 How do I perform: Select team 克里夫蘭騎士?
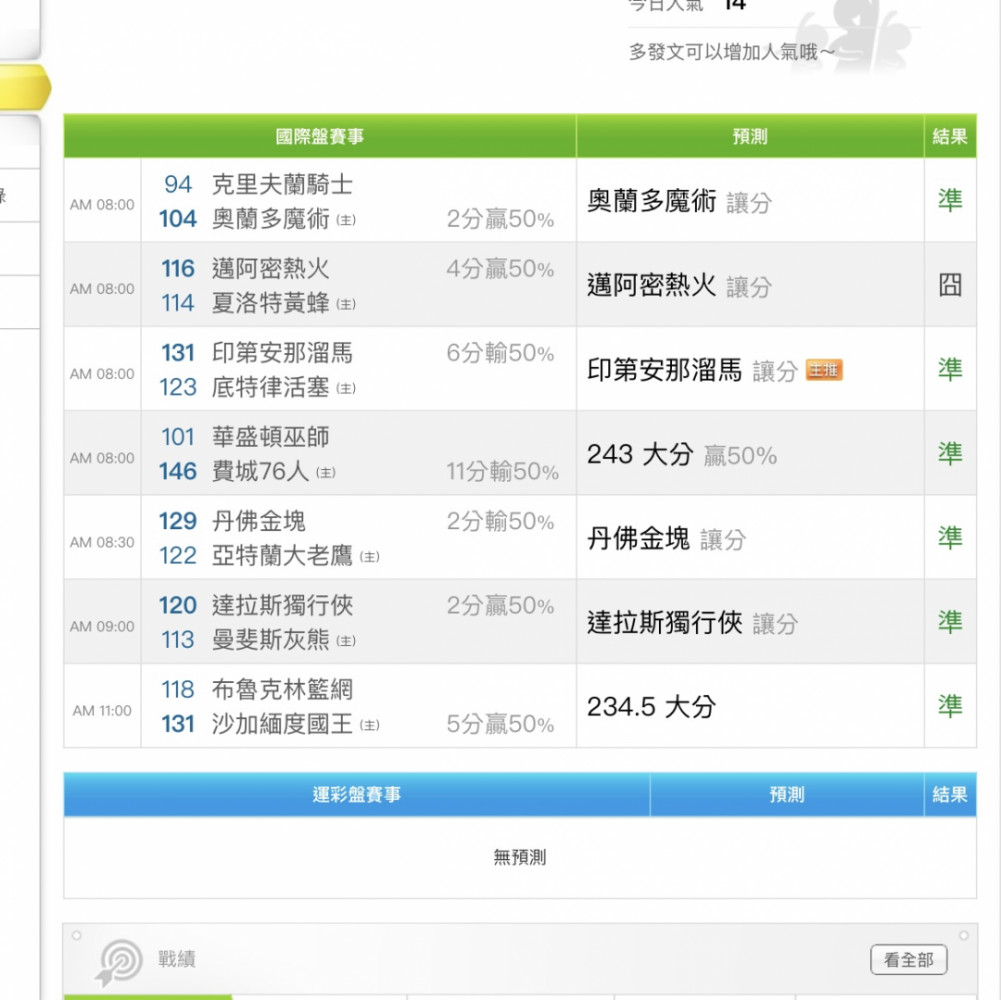pyautogui.click(x=282, y=185)
